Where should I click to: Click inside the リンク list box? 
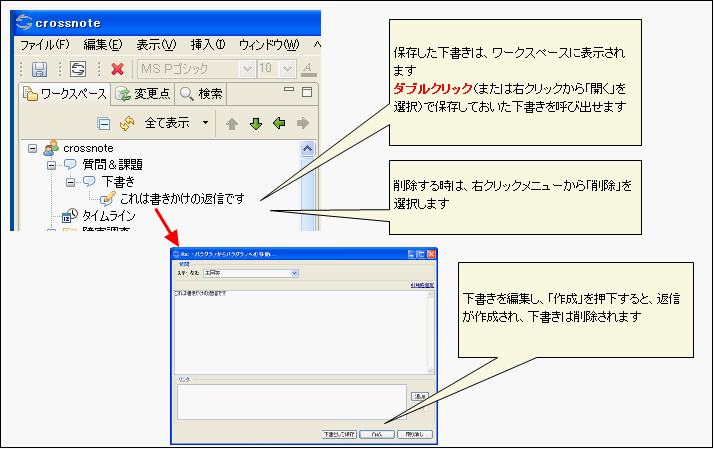[291, 402]
